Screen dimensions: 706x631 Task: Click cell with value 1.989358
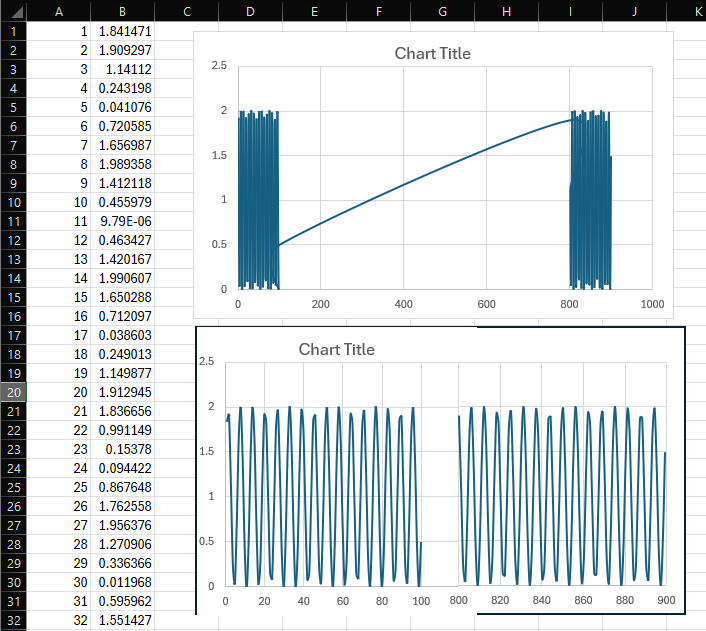point(122,164)
